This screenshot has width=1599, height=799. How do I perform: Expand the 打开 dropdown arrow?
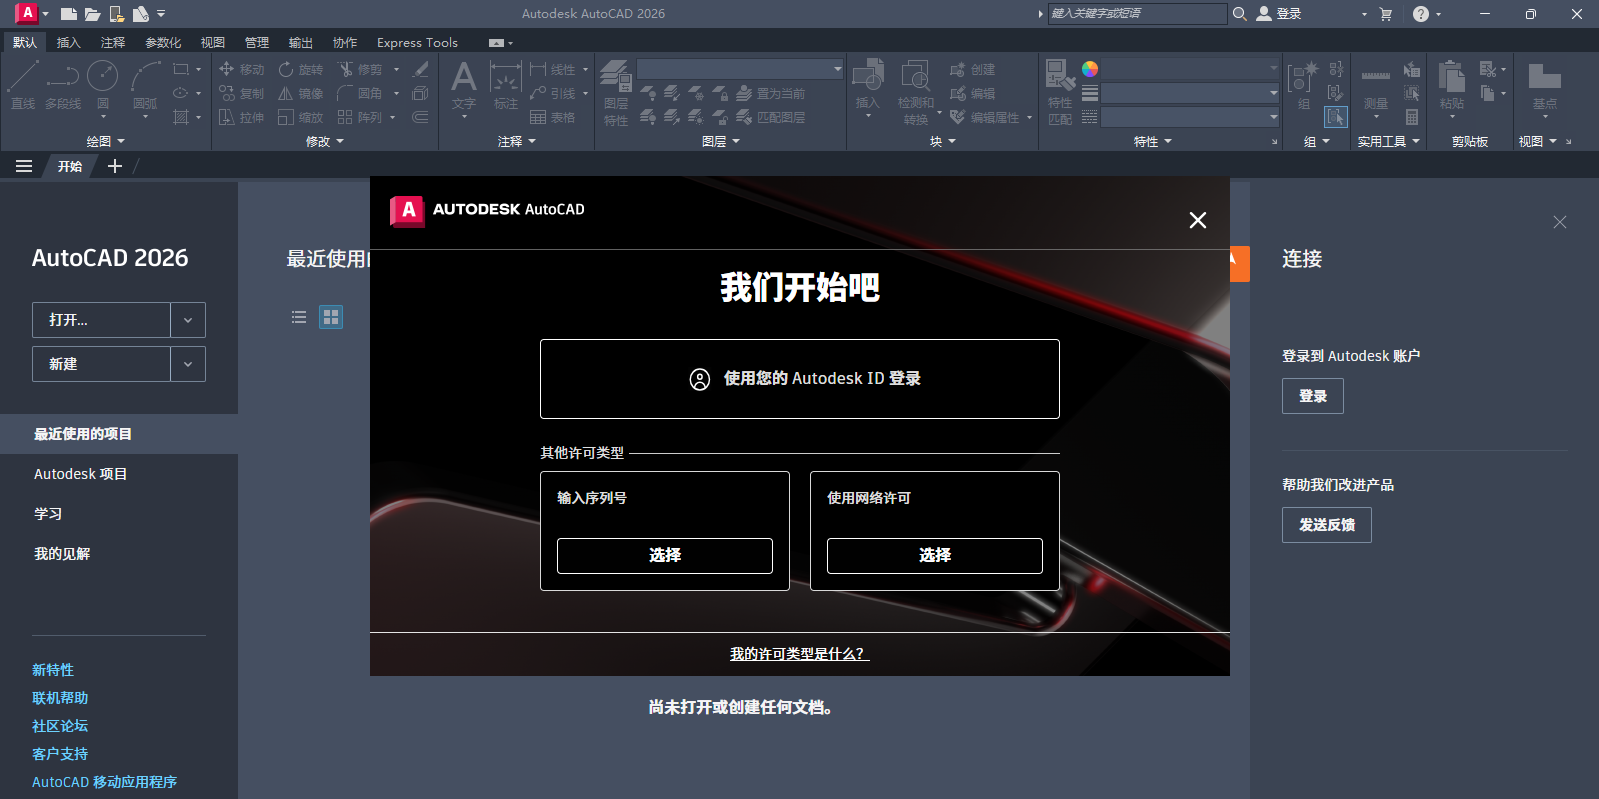click(x=188, y=320)
